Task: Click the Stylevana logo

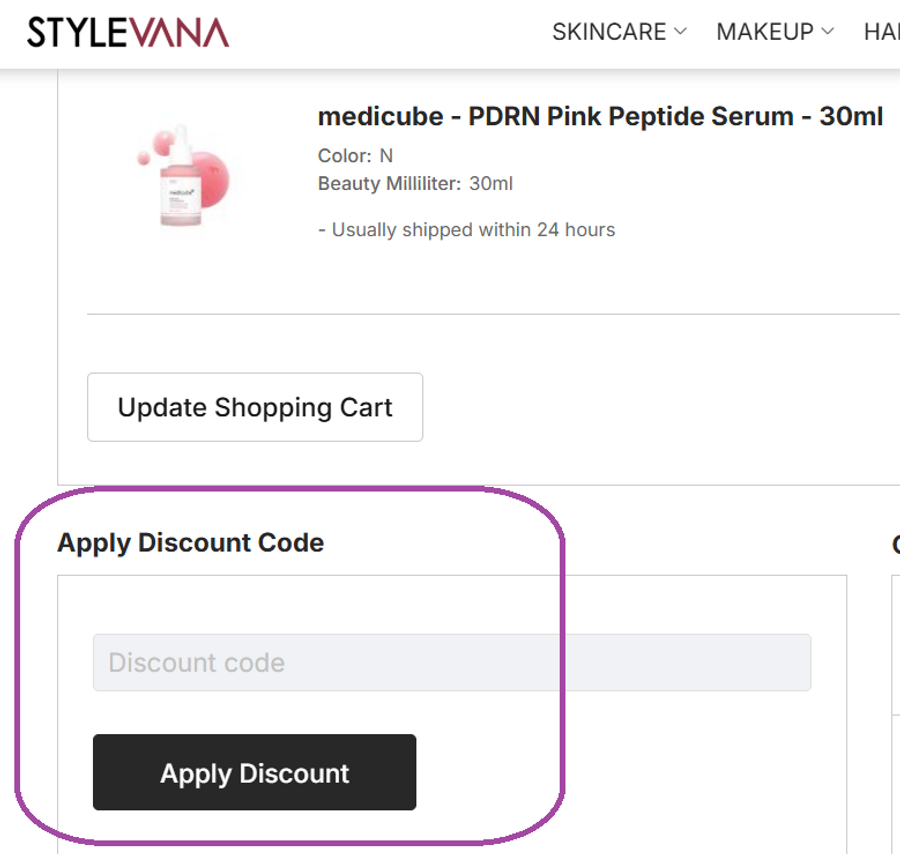Action: point(128,32)
